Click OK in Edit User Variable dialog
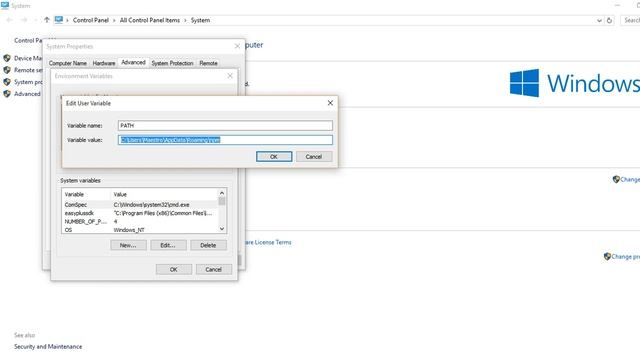 point(274,157)
